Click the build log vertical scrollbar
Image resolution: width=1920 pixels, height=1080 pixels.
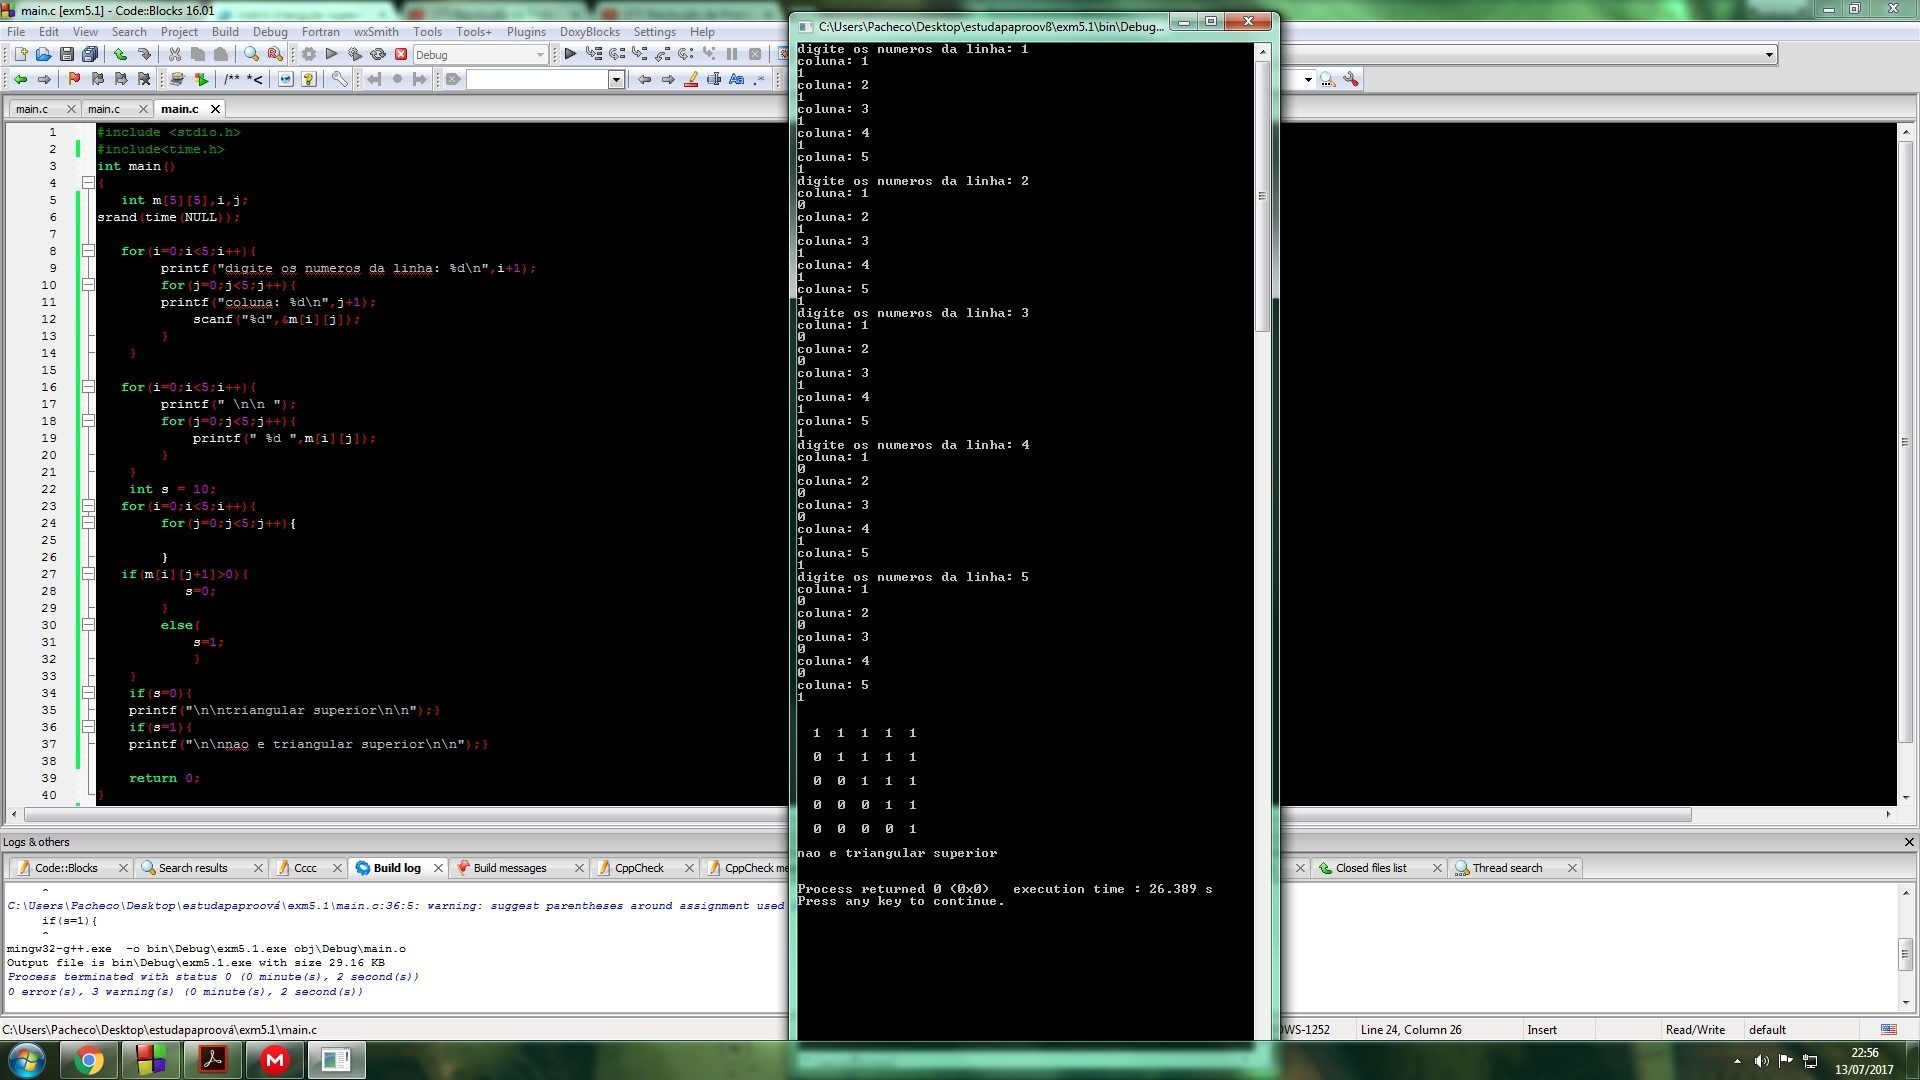1906,947
